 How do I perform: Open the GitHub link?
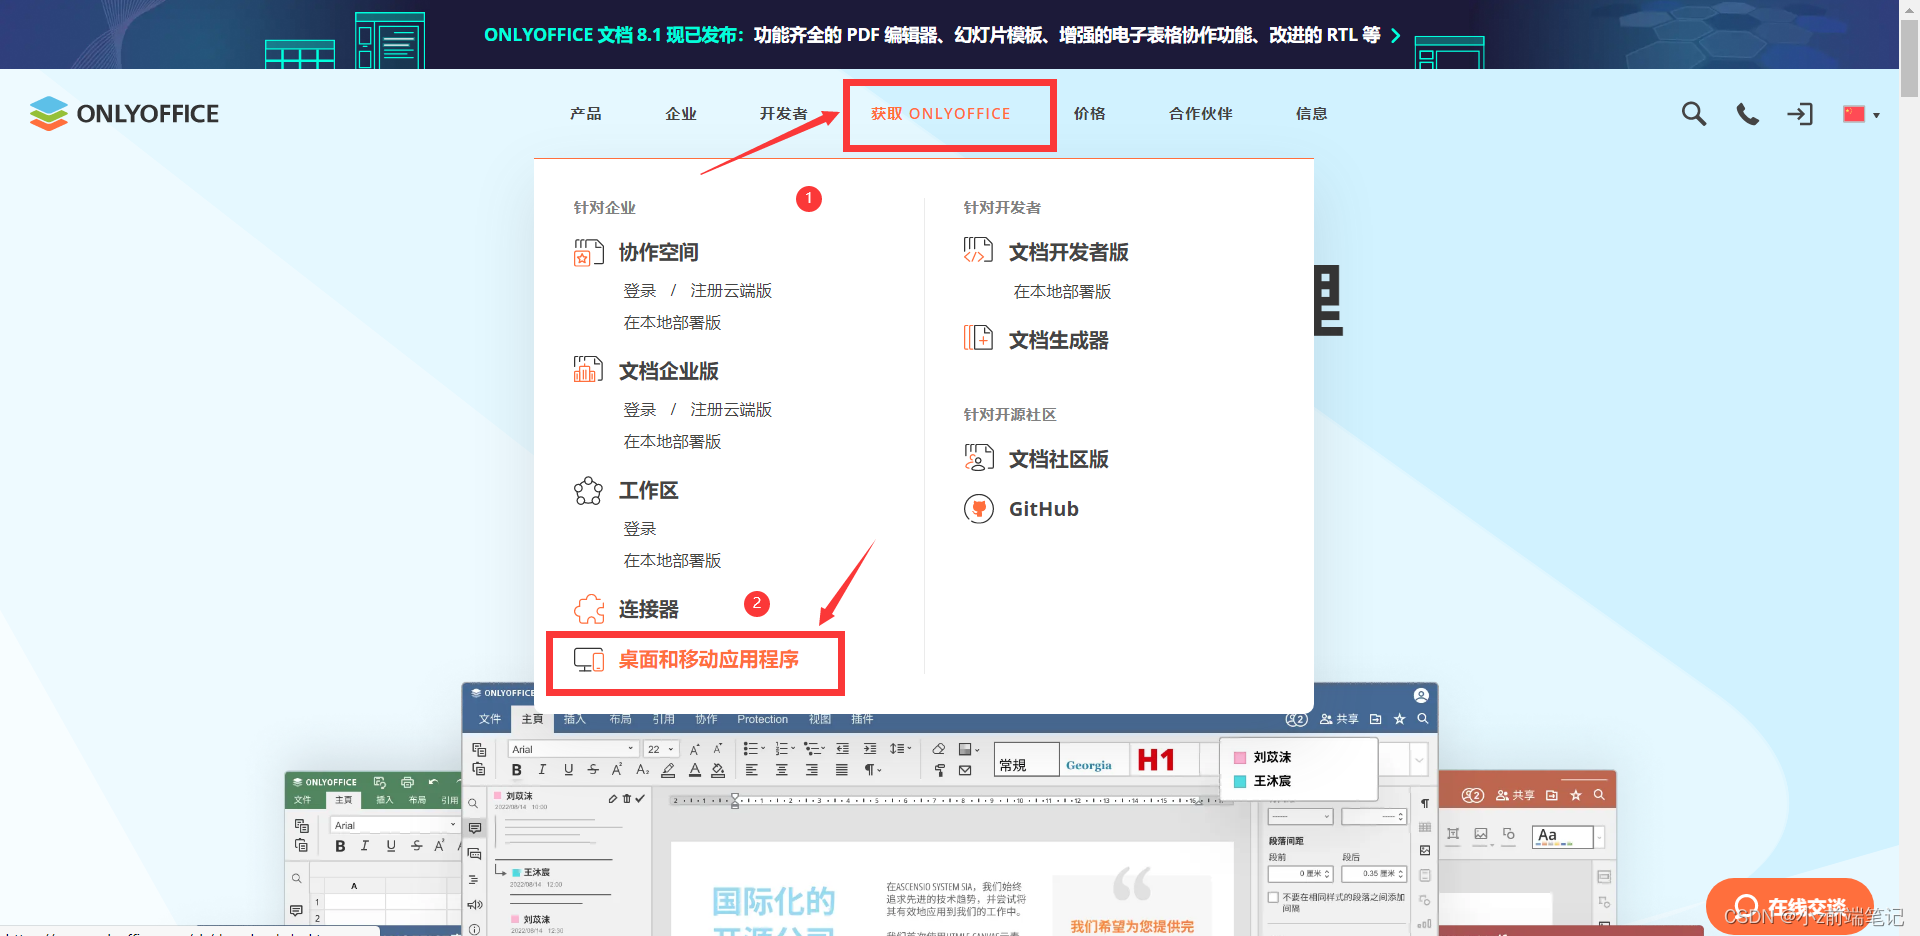[1043, 509]
